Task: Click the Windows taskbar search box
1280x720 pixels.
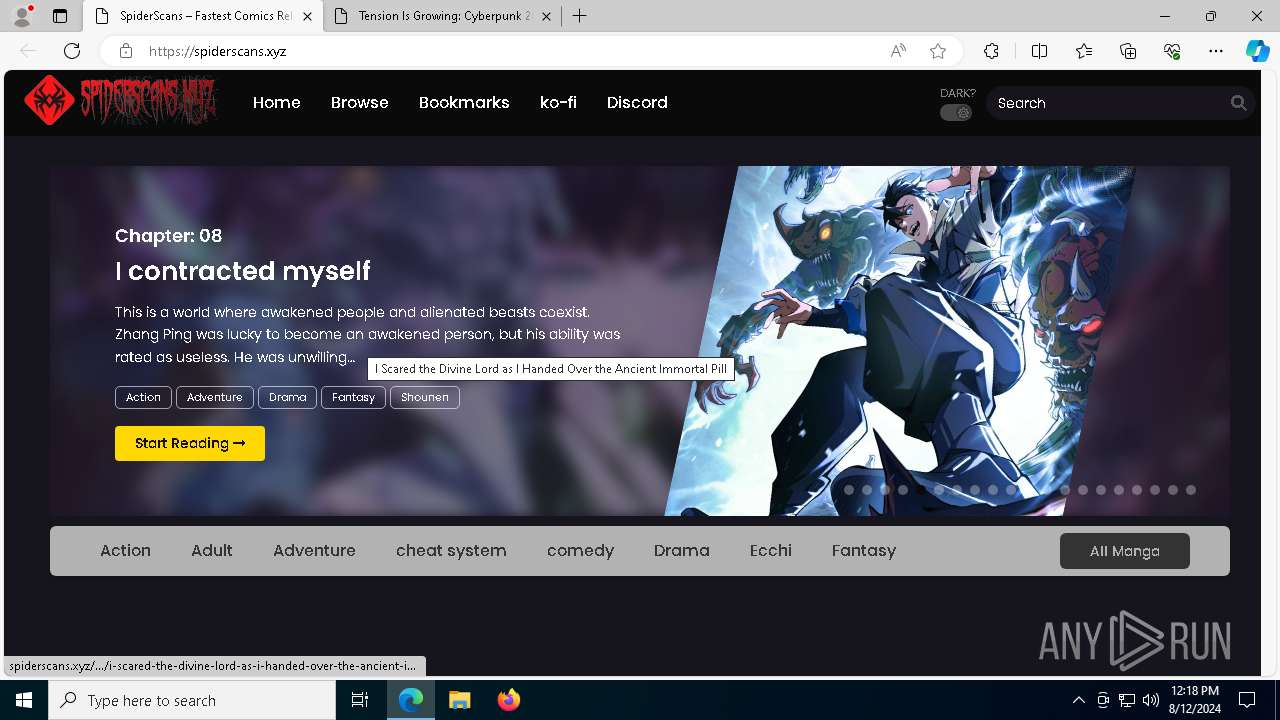Action: coord(192,700)
